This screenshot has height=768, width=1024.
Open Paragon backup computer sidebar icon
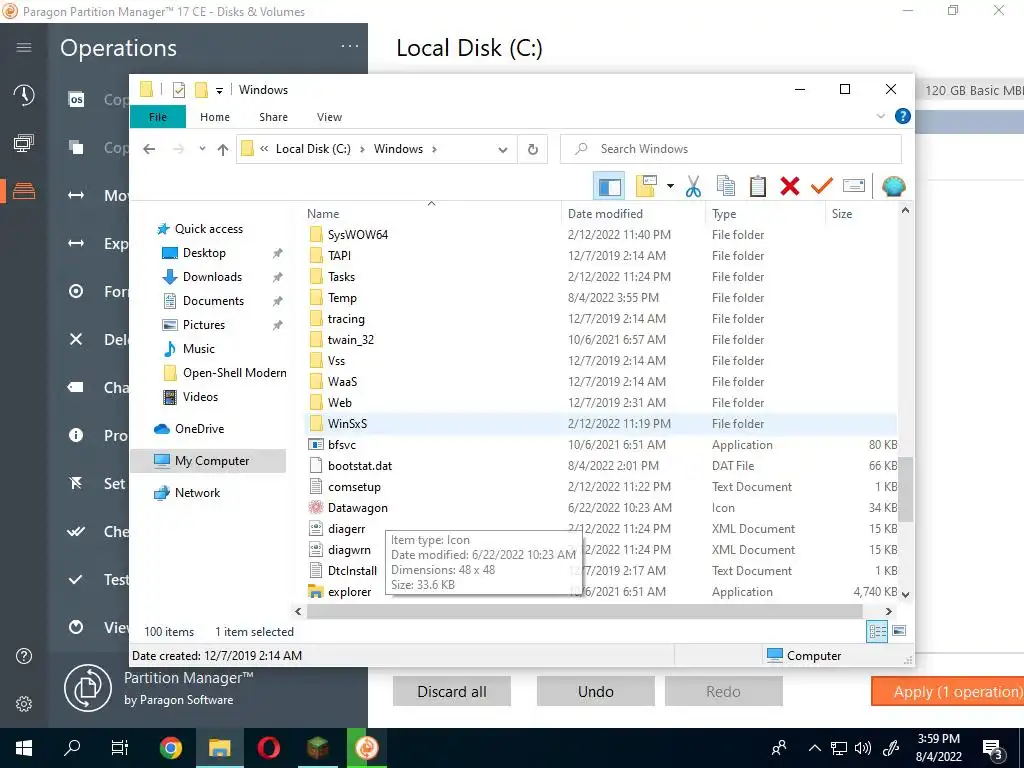pyautogui.click(x=24, y=143)
